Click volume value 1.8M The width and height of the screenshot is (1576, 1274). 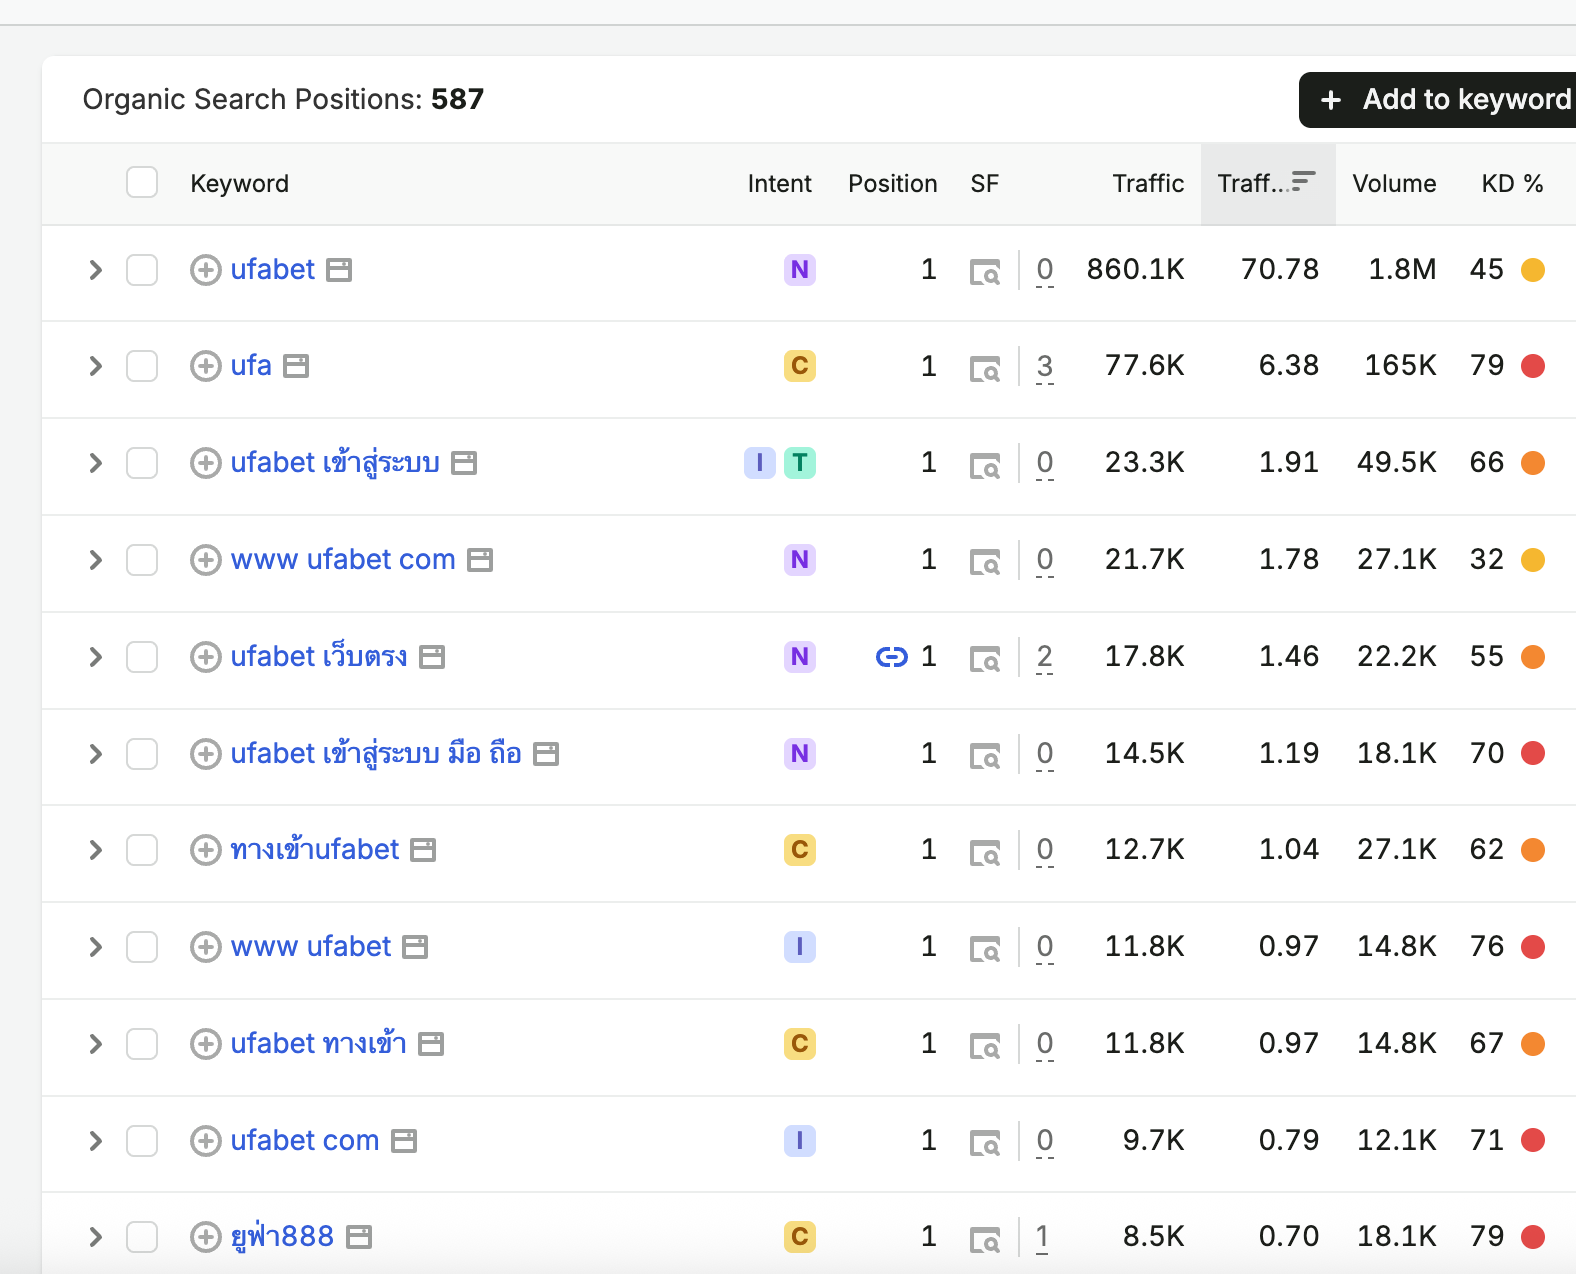point(1403,270)
